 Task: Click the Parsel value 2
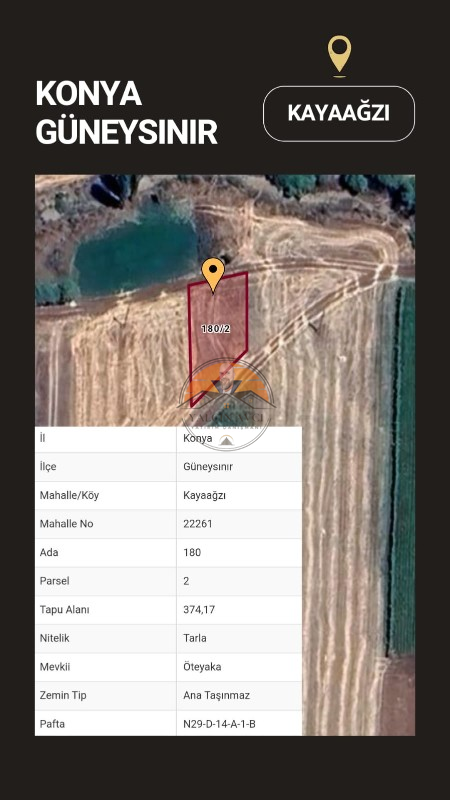pos(186,581)
